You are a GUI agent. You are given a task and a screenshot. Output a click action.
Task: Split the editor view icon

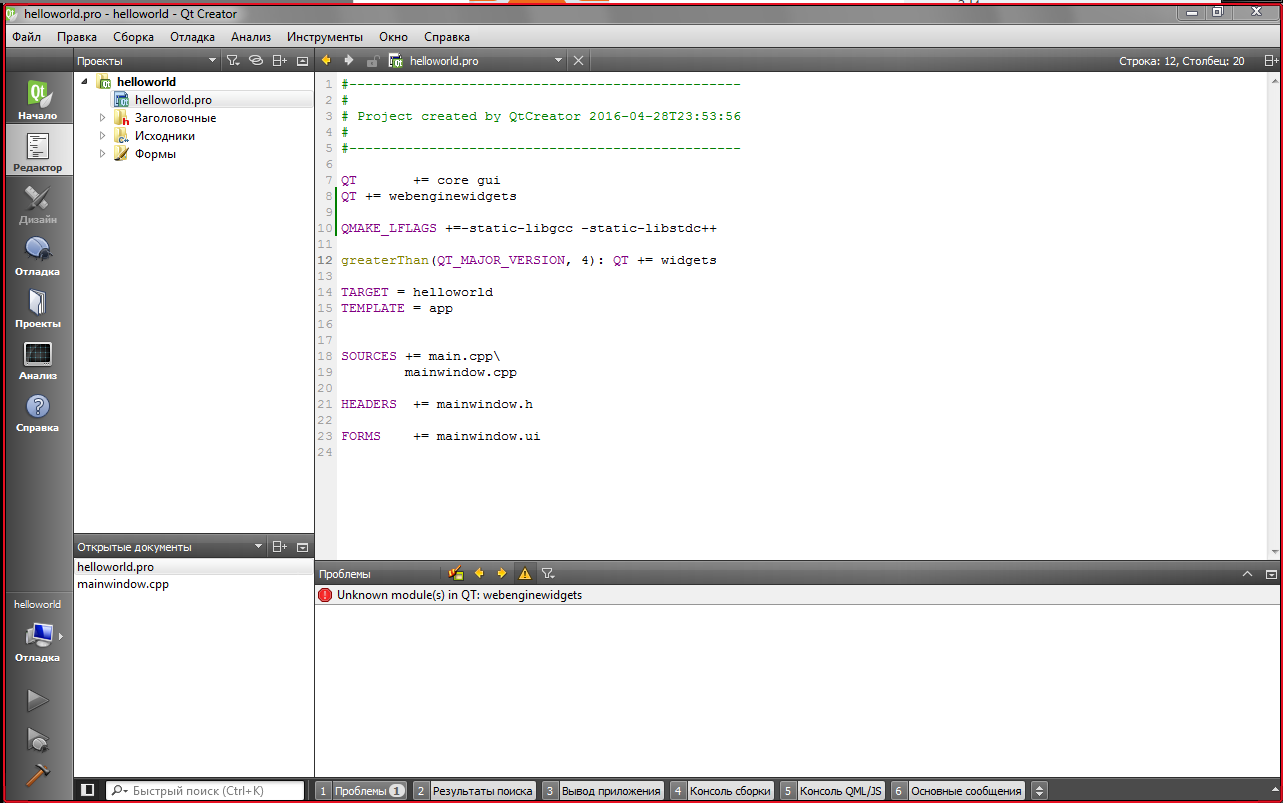click(1271, 61)
